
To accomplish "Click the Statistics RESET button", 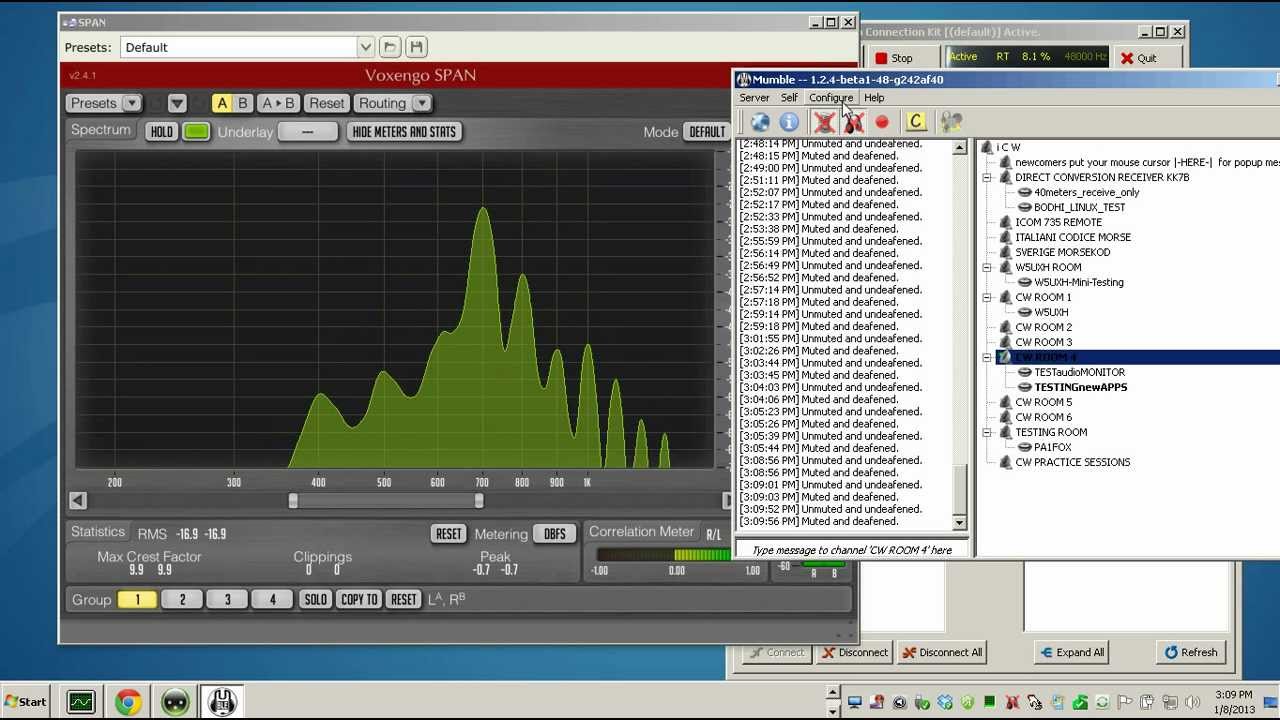I will point(449,534).
